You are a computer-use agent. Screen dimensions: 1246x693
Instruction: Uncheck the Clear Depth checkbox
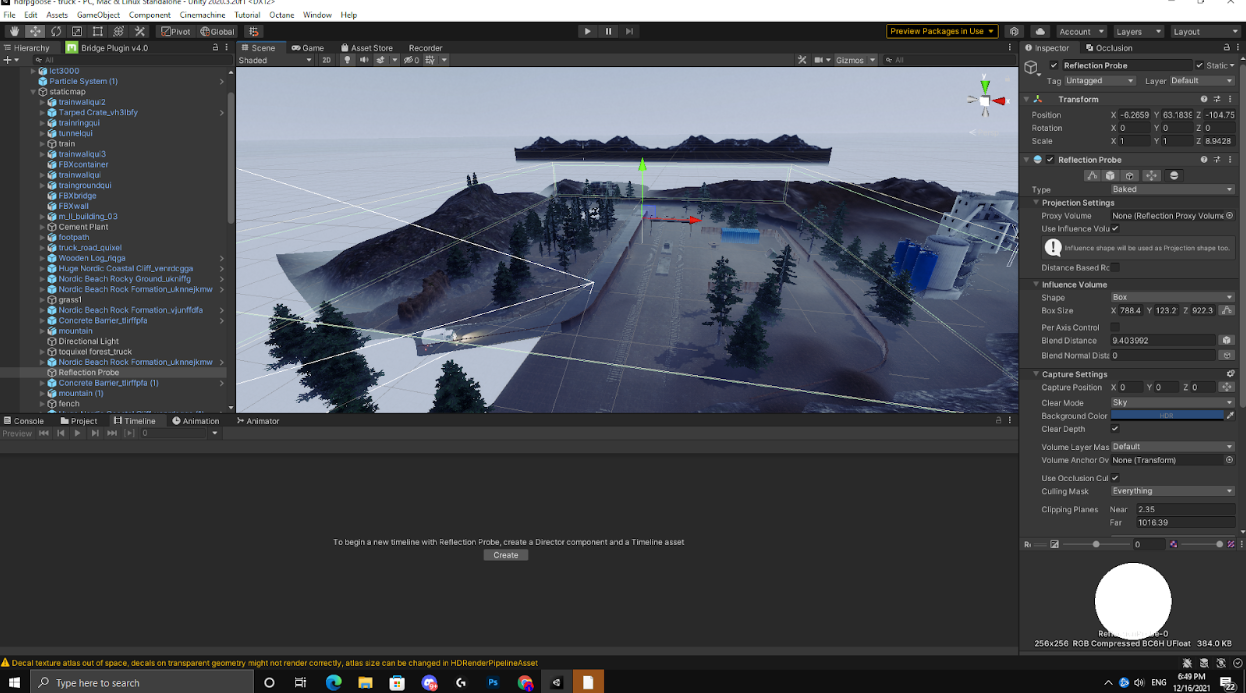[1115, 429]
